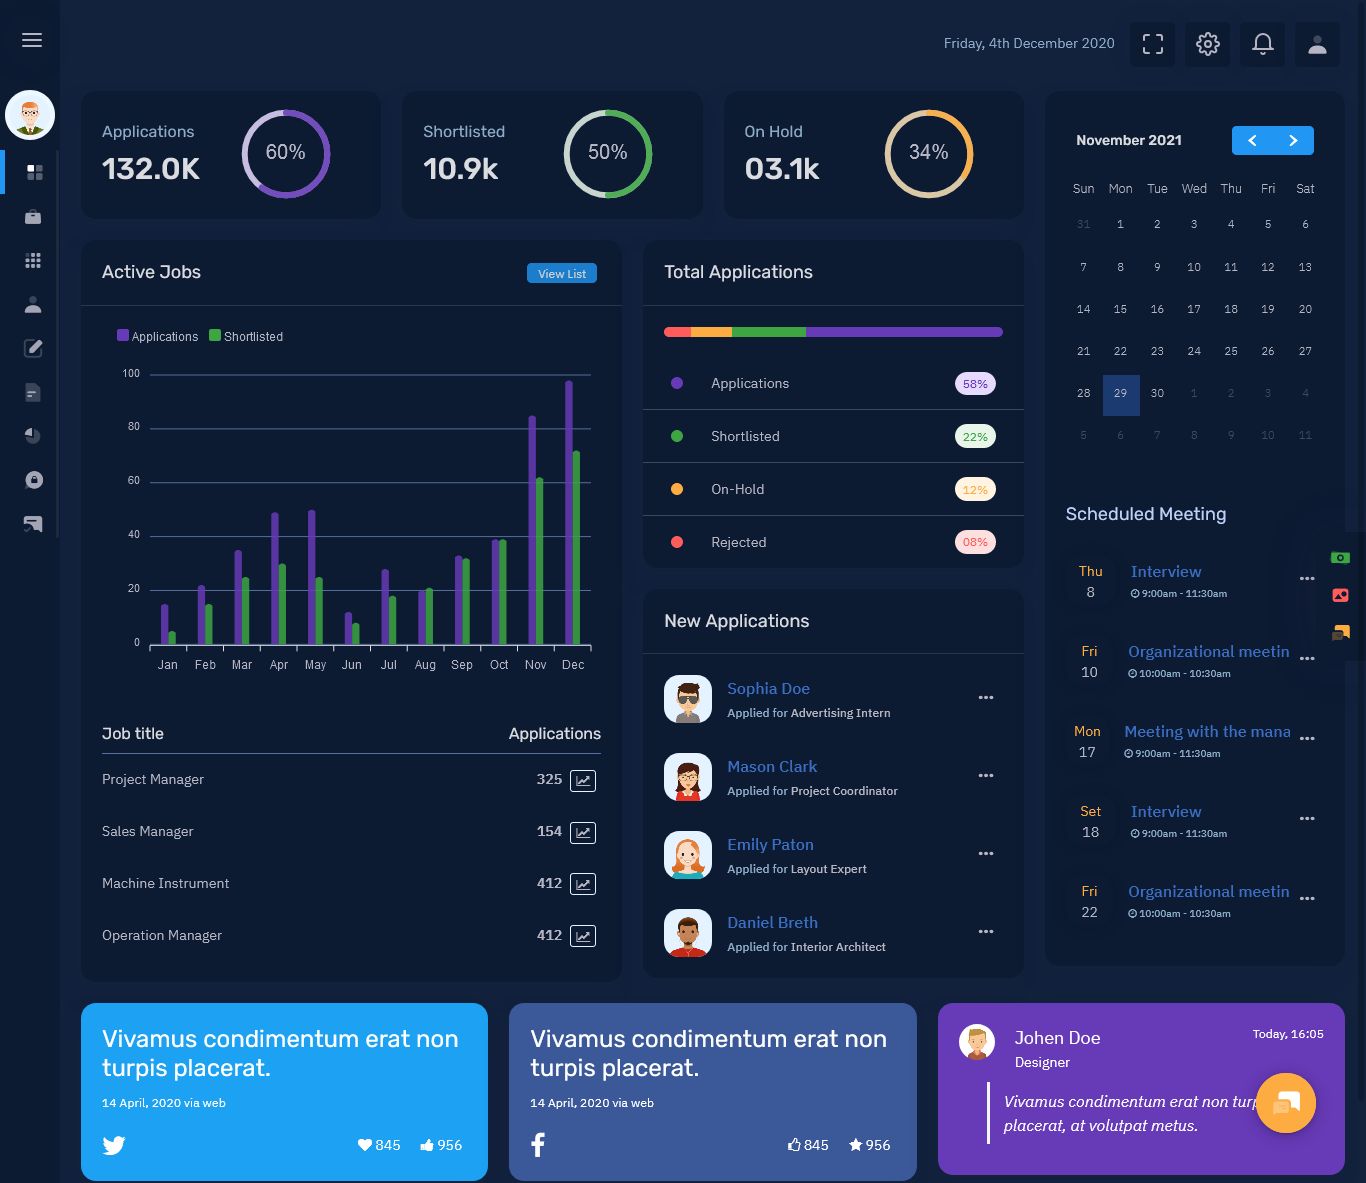Click the pie chart icon in sidebar
This screenshot has height=1183, width=1366.
click(x=33, y=435)
